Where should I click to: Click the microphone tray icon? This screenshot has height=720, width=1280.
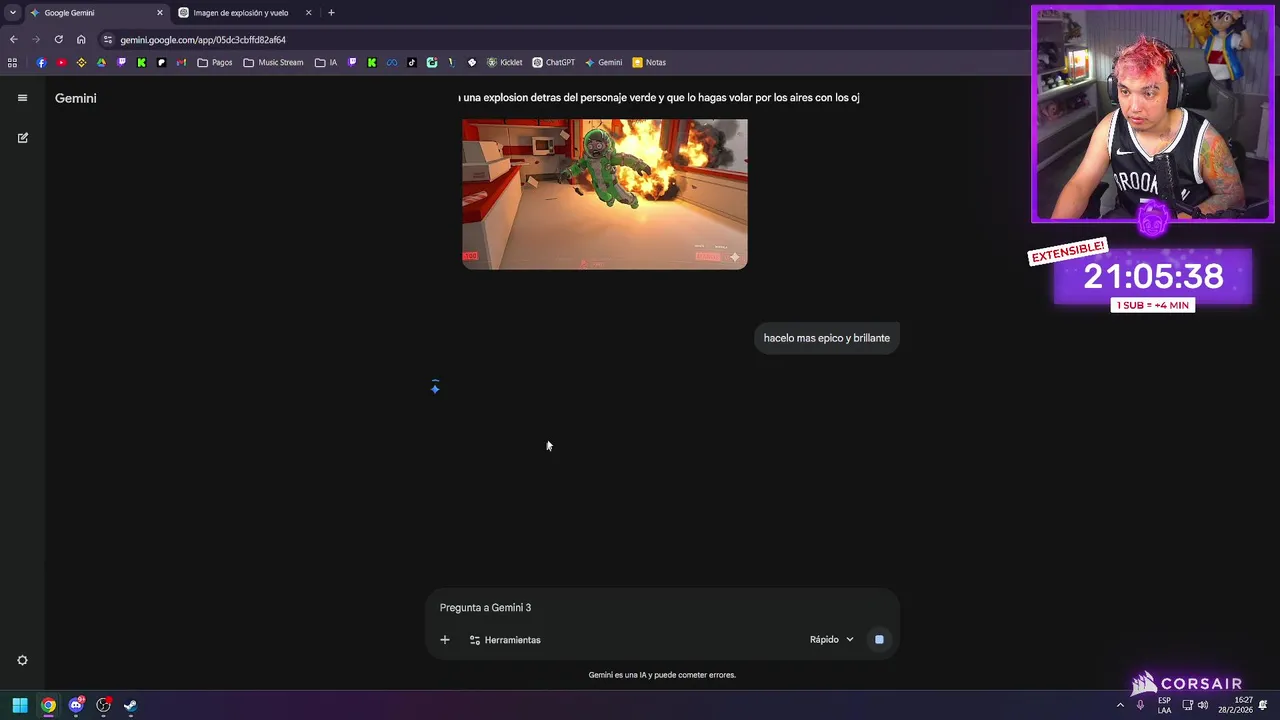pos(1140,705)
